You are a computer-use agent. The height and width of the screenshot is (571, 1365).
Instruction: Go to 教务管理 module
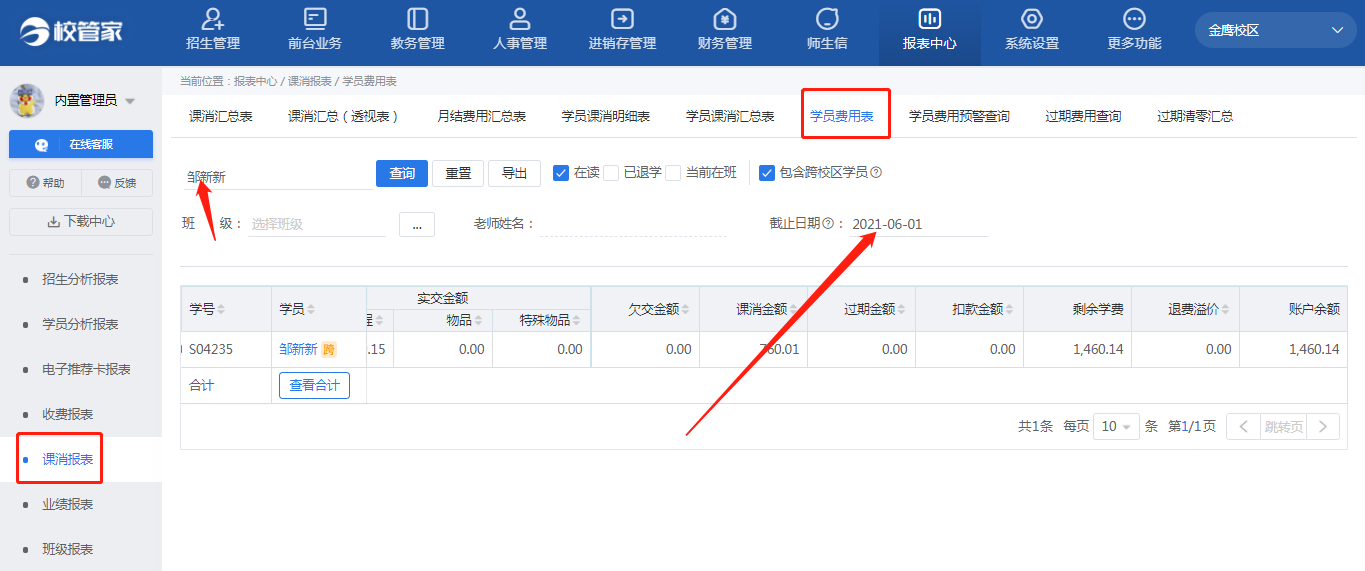pyautogui.click(x=417, y=30)
